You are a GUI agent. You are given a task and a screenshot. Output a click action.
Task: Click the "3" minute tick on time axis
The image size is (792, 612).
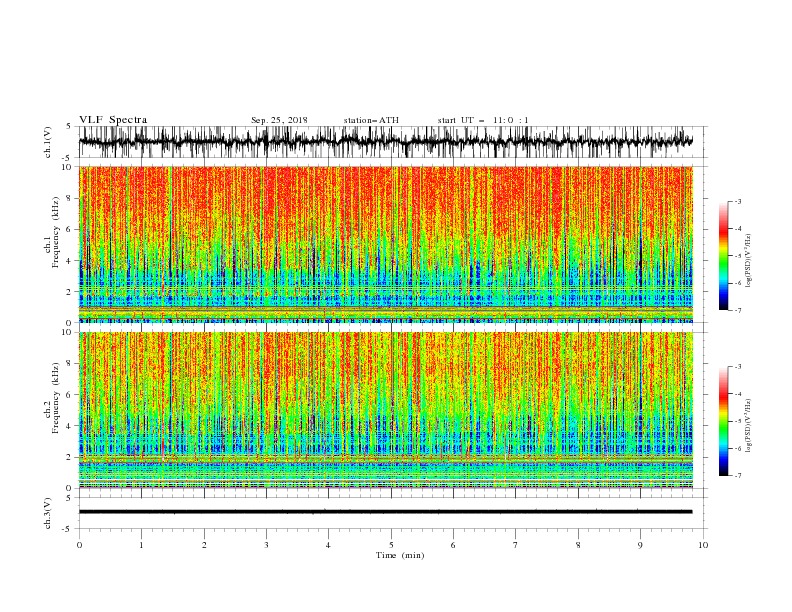click(266, 545)
